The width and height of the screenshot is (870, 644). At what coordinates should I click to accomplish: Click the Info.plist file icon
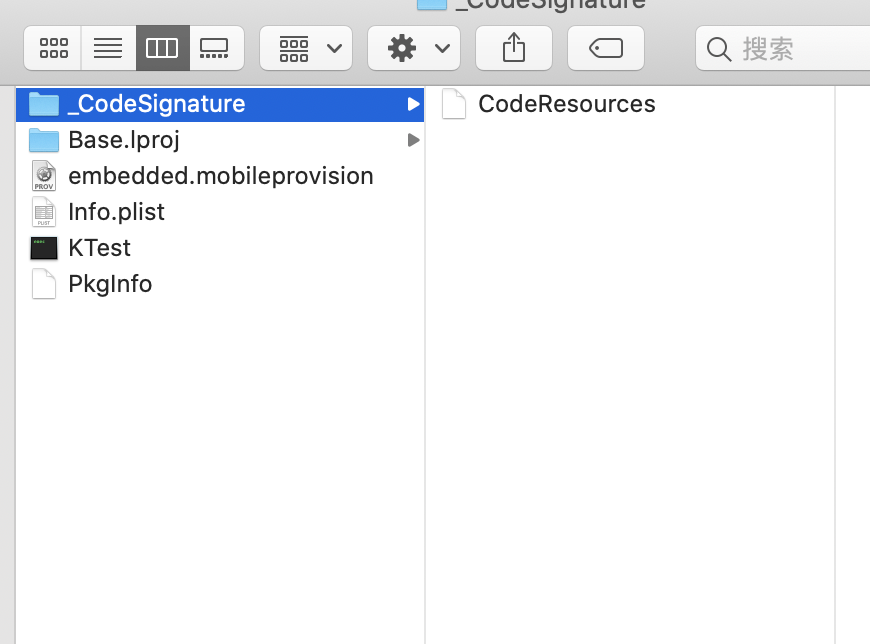[44, 212]
